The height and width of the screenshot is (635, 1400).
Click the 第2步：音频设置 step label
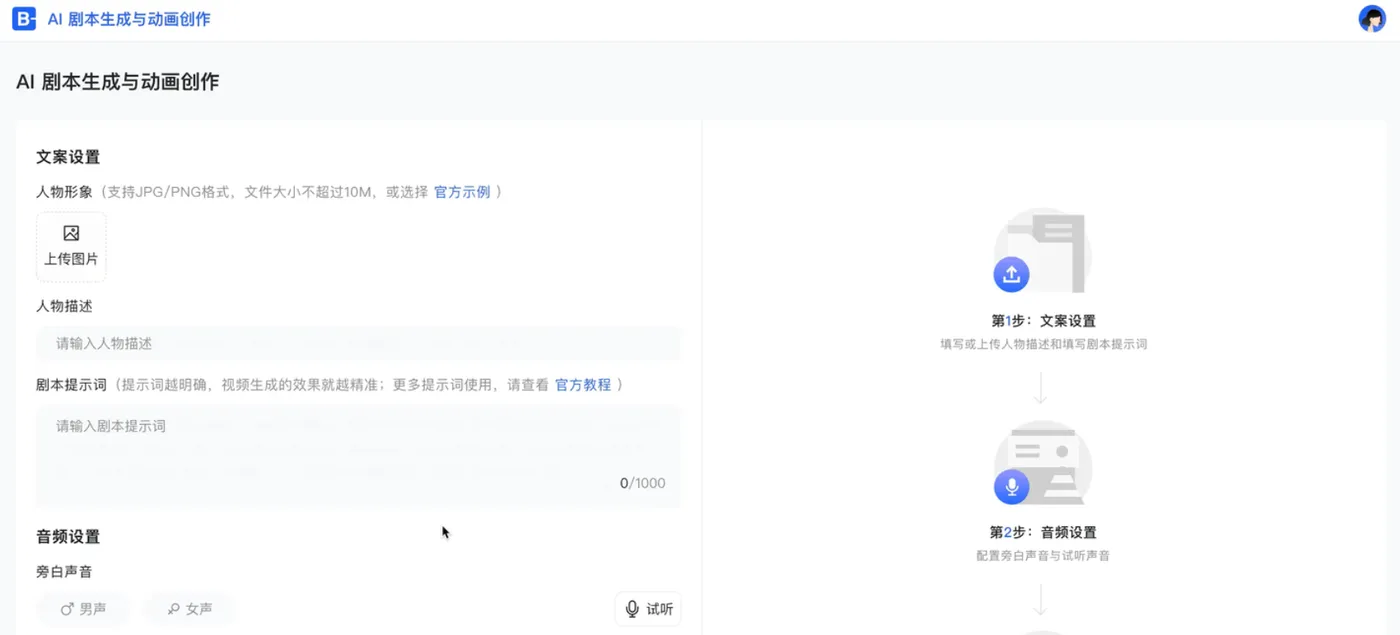click(x=1043, y=533)
